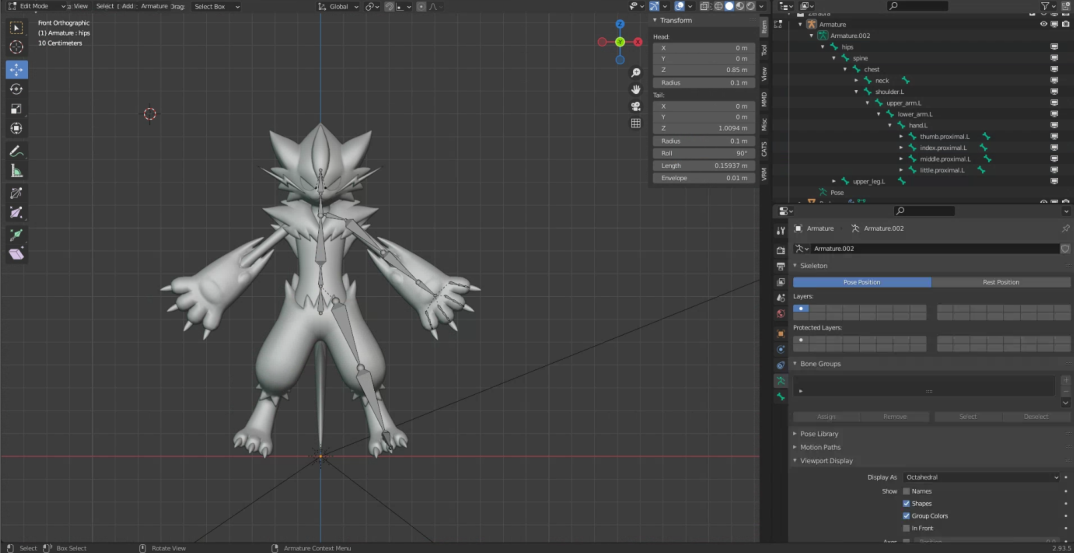Open Object Data (Armature) properties tab
Screen dimensions: 1074x553
[781, 380]
